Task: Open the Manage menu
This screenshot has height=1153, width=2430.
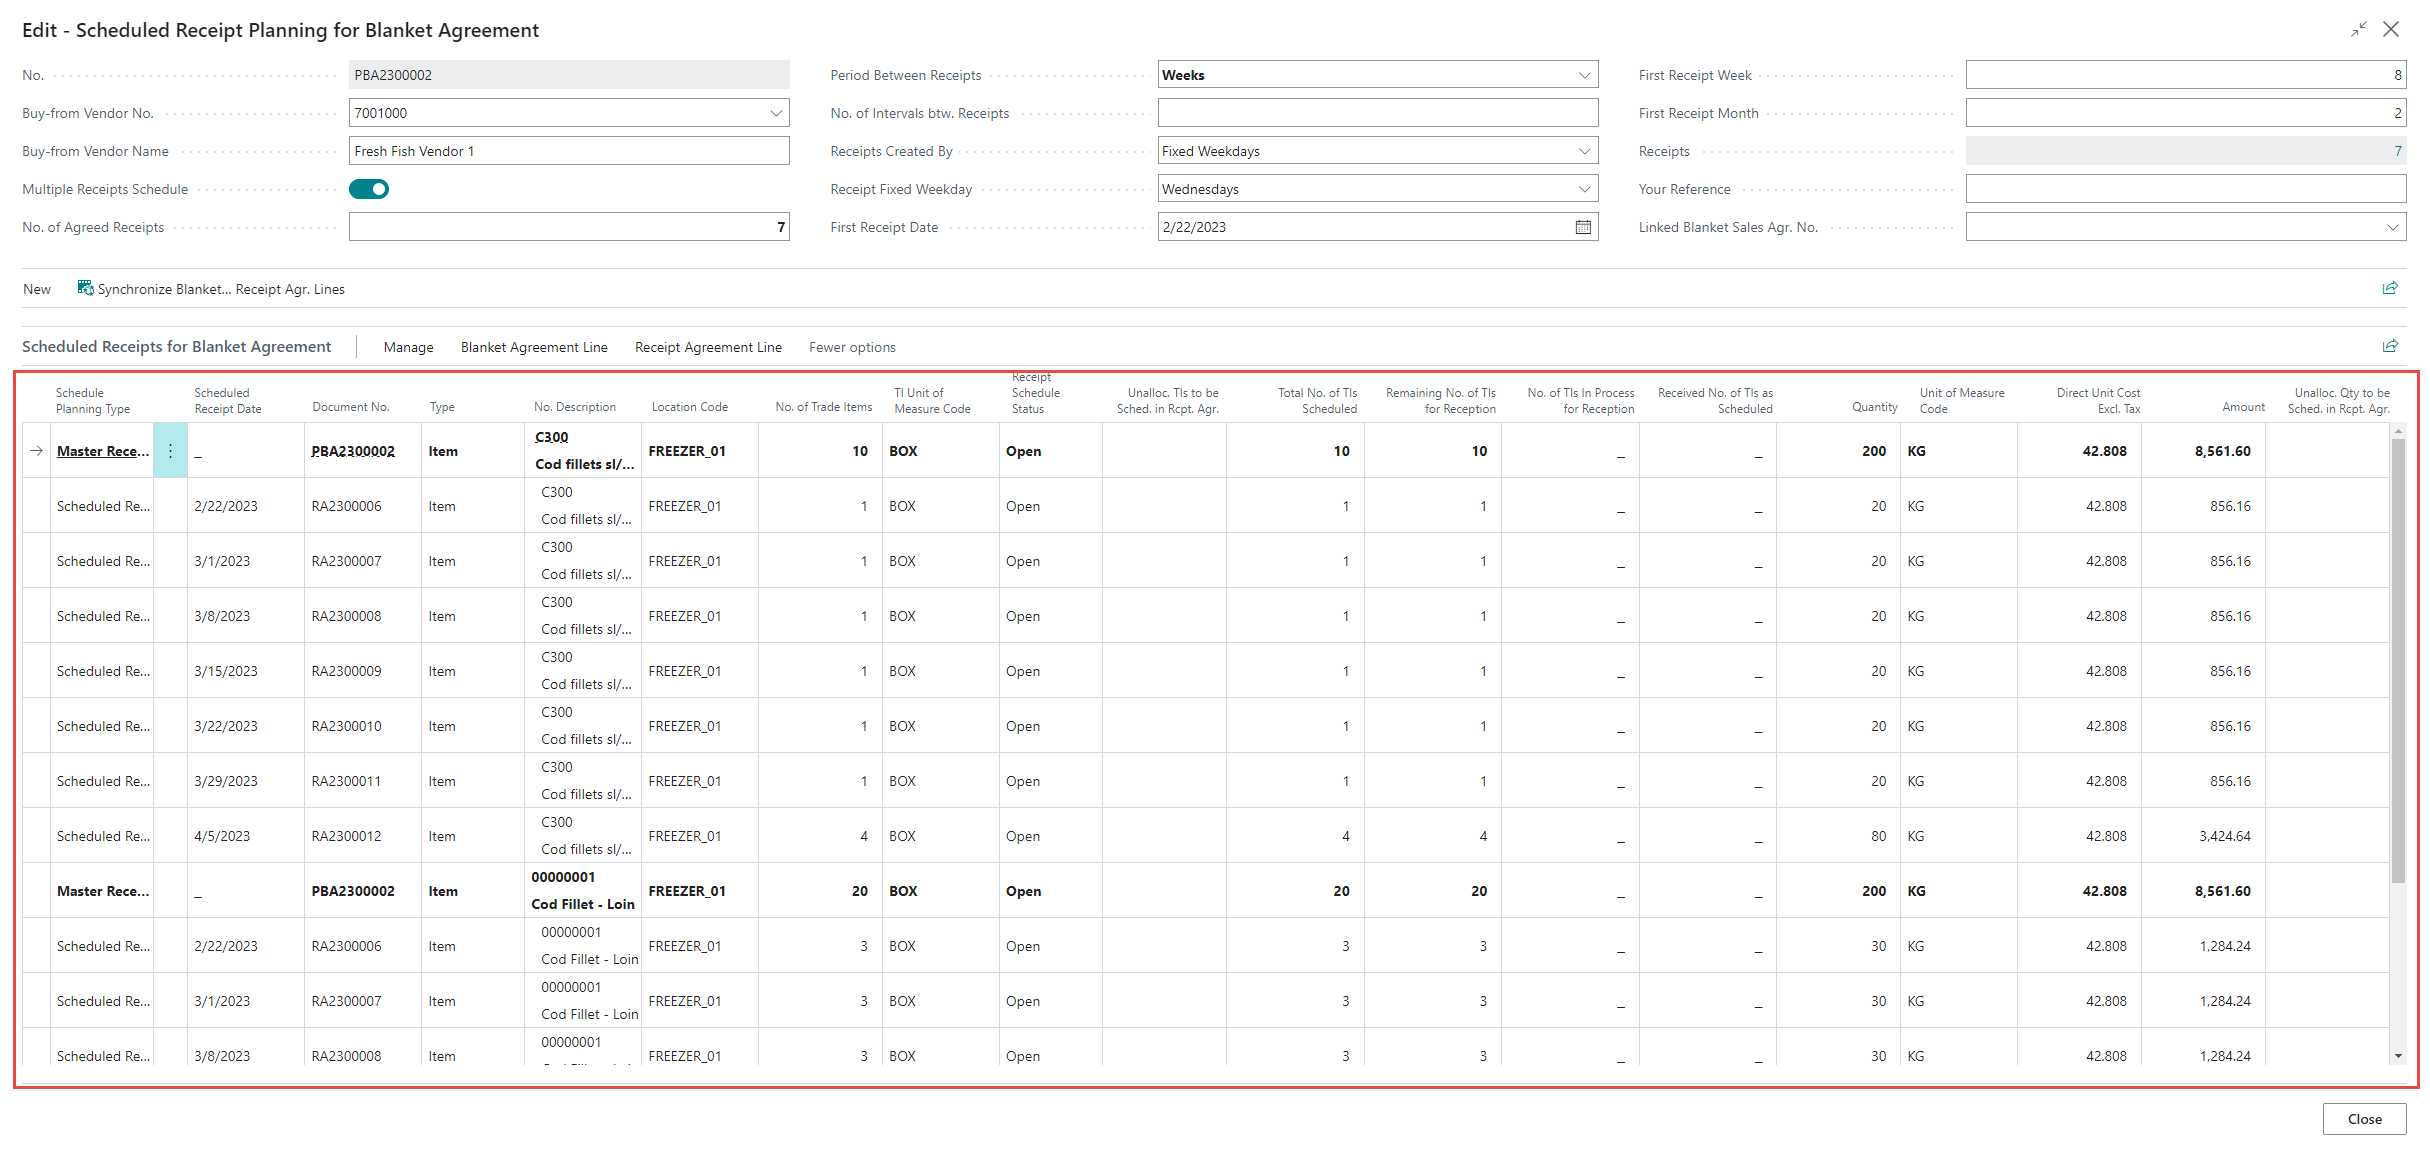Action: click(x=408, y=347)
